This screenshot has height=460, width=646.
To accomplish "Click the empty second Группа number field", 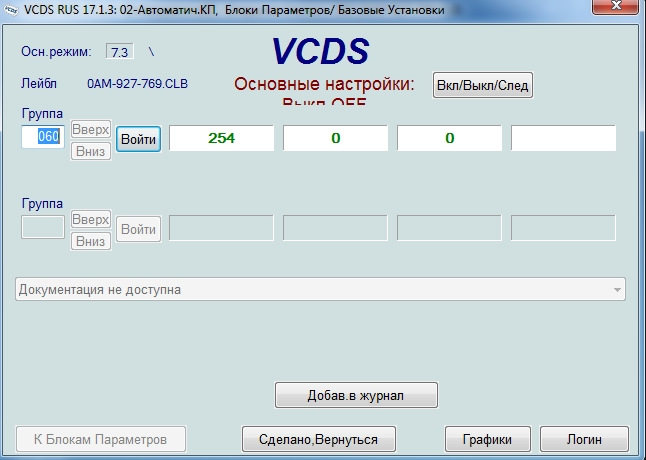I will (43, 227).
